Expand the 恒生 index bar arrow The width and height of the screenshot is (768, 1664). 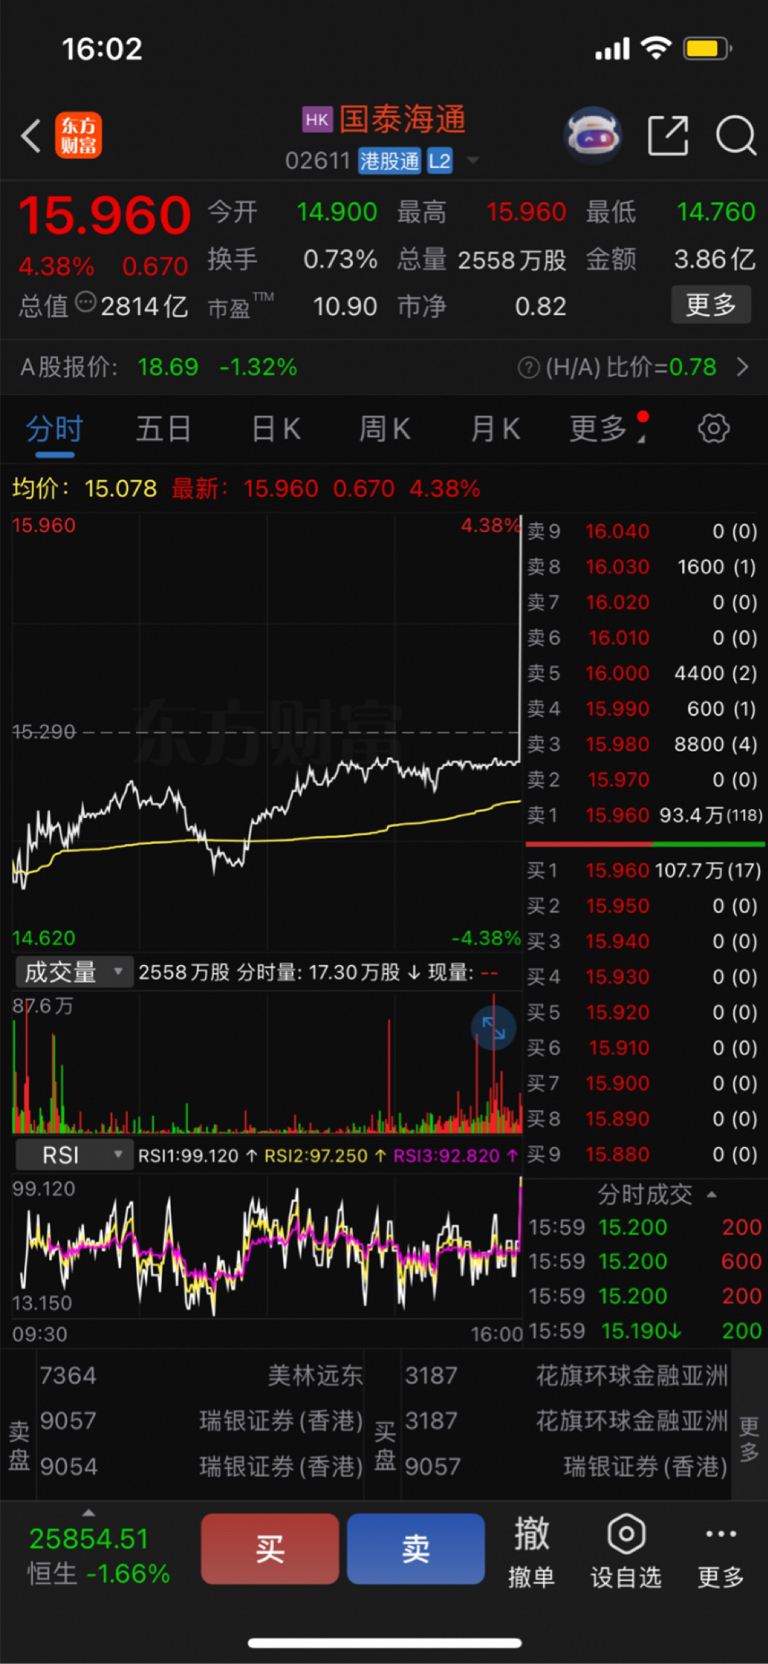[89, 1512]
